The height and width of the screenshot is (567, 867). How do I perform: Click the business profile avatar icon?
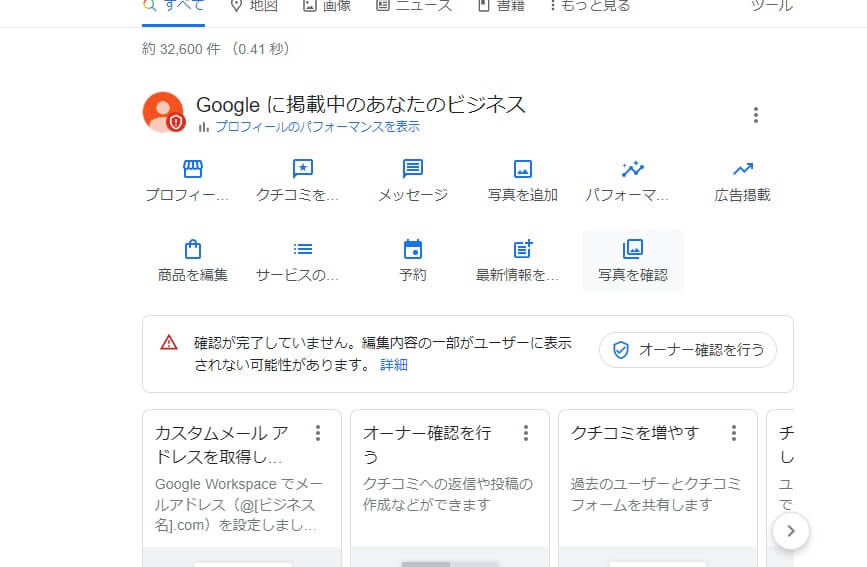(x=164, y=112)
